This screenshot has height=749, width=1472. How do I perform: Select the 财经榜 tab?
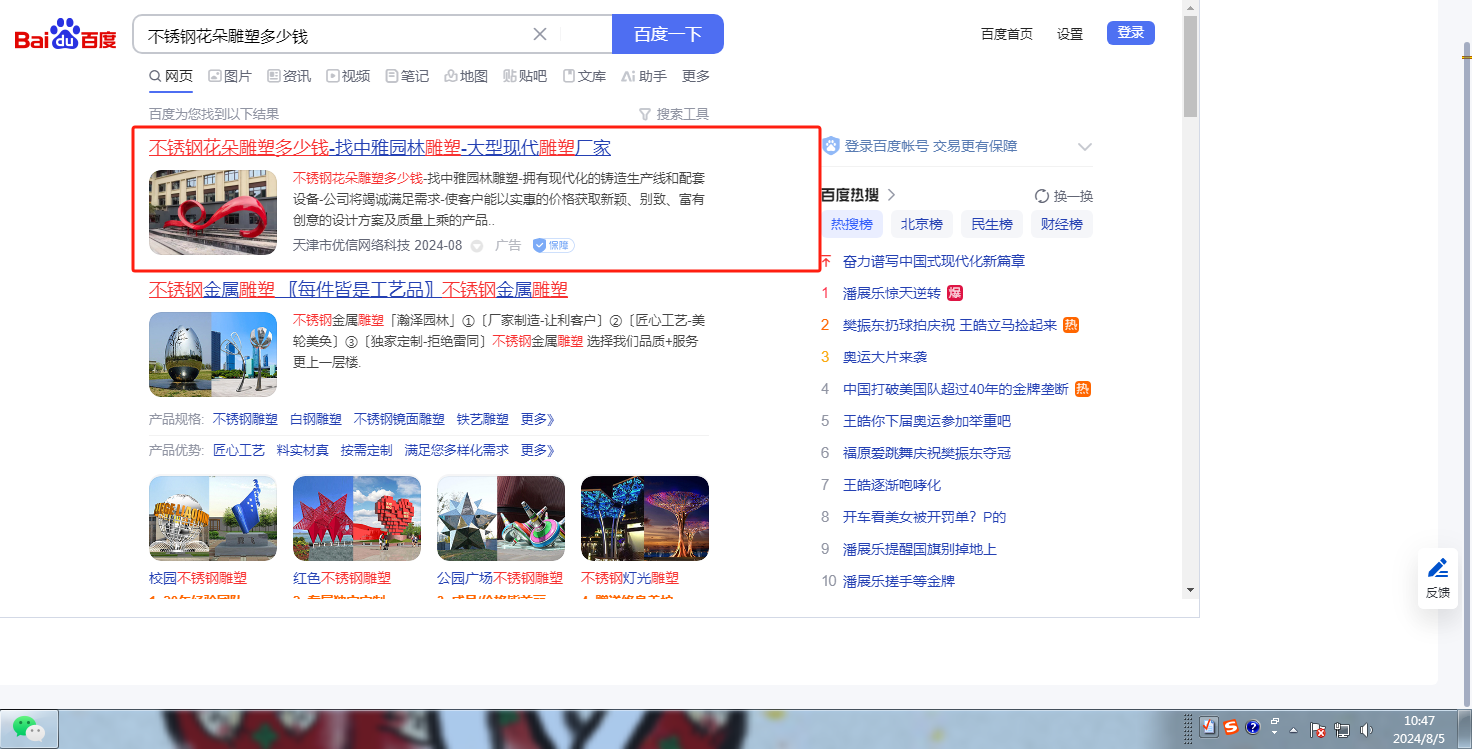coord(1062,224)
